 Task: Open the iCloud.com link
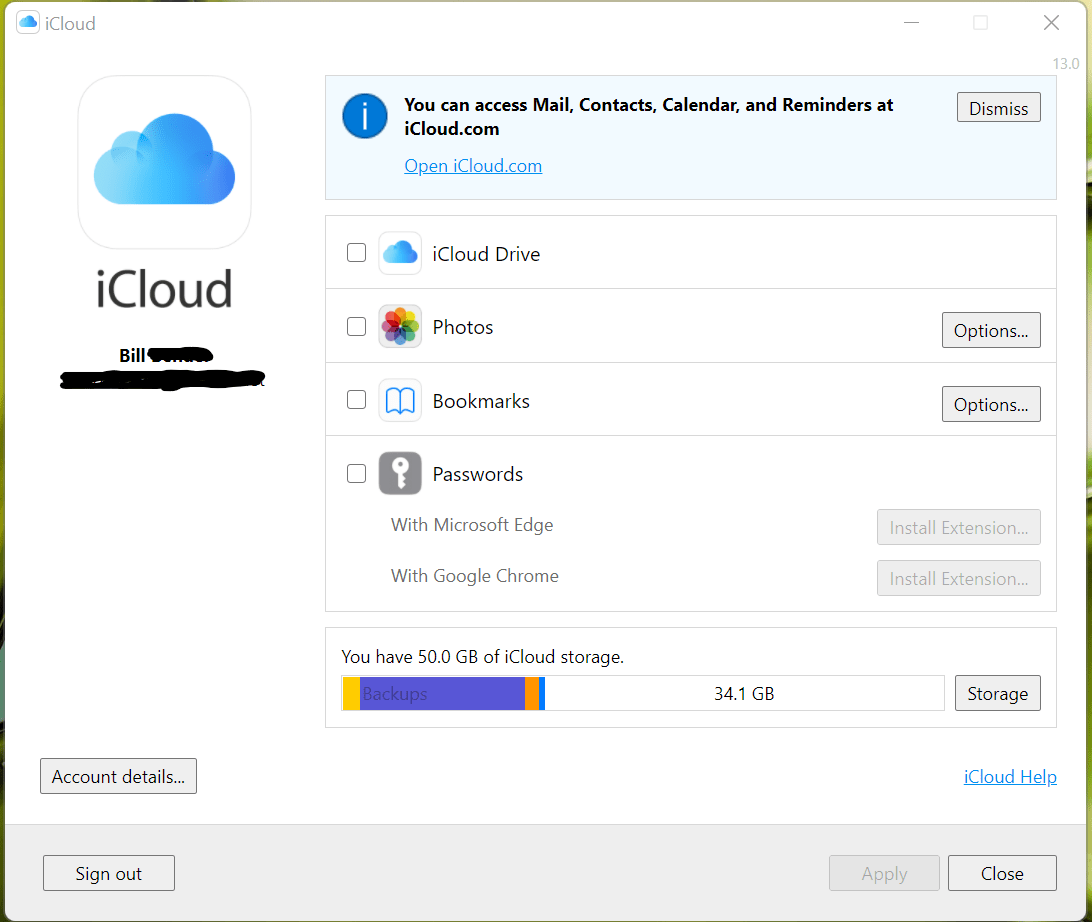(473, 166)
